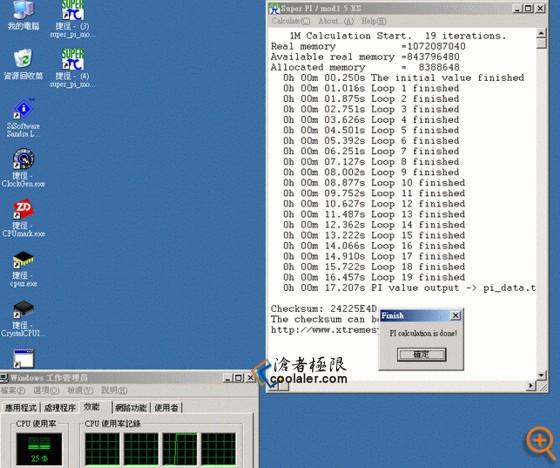The image size is (560, 468).
Task: Select the CrystalCPUID shortcut icon
Action: click(x=23, y=318)
